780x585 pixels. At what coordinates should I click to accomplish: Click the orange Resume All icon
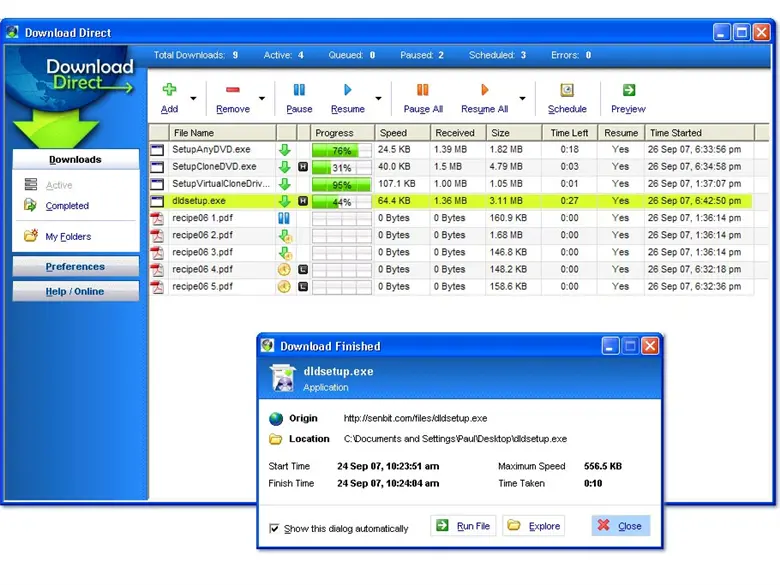[484, 90]
